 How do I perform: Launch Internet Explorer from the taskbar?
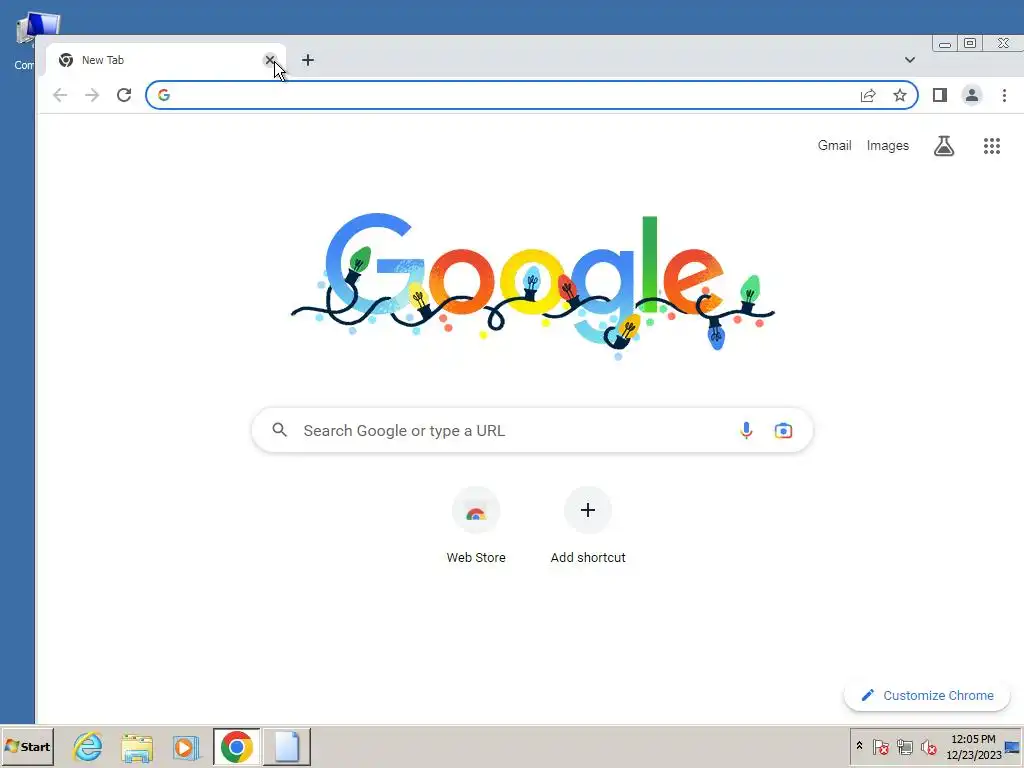(x=88, y=746)
